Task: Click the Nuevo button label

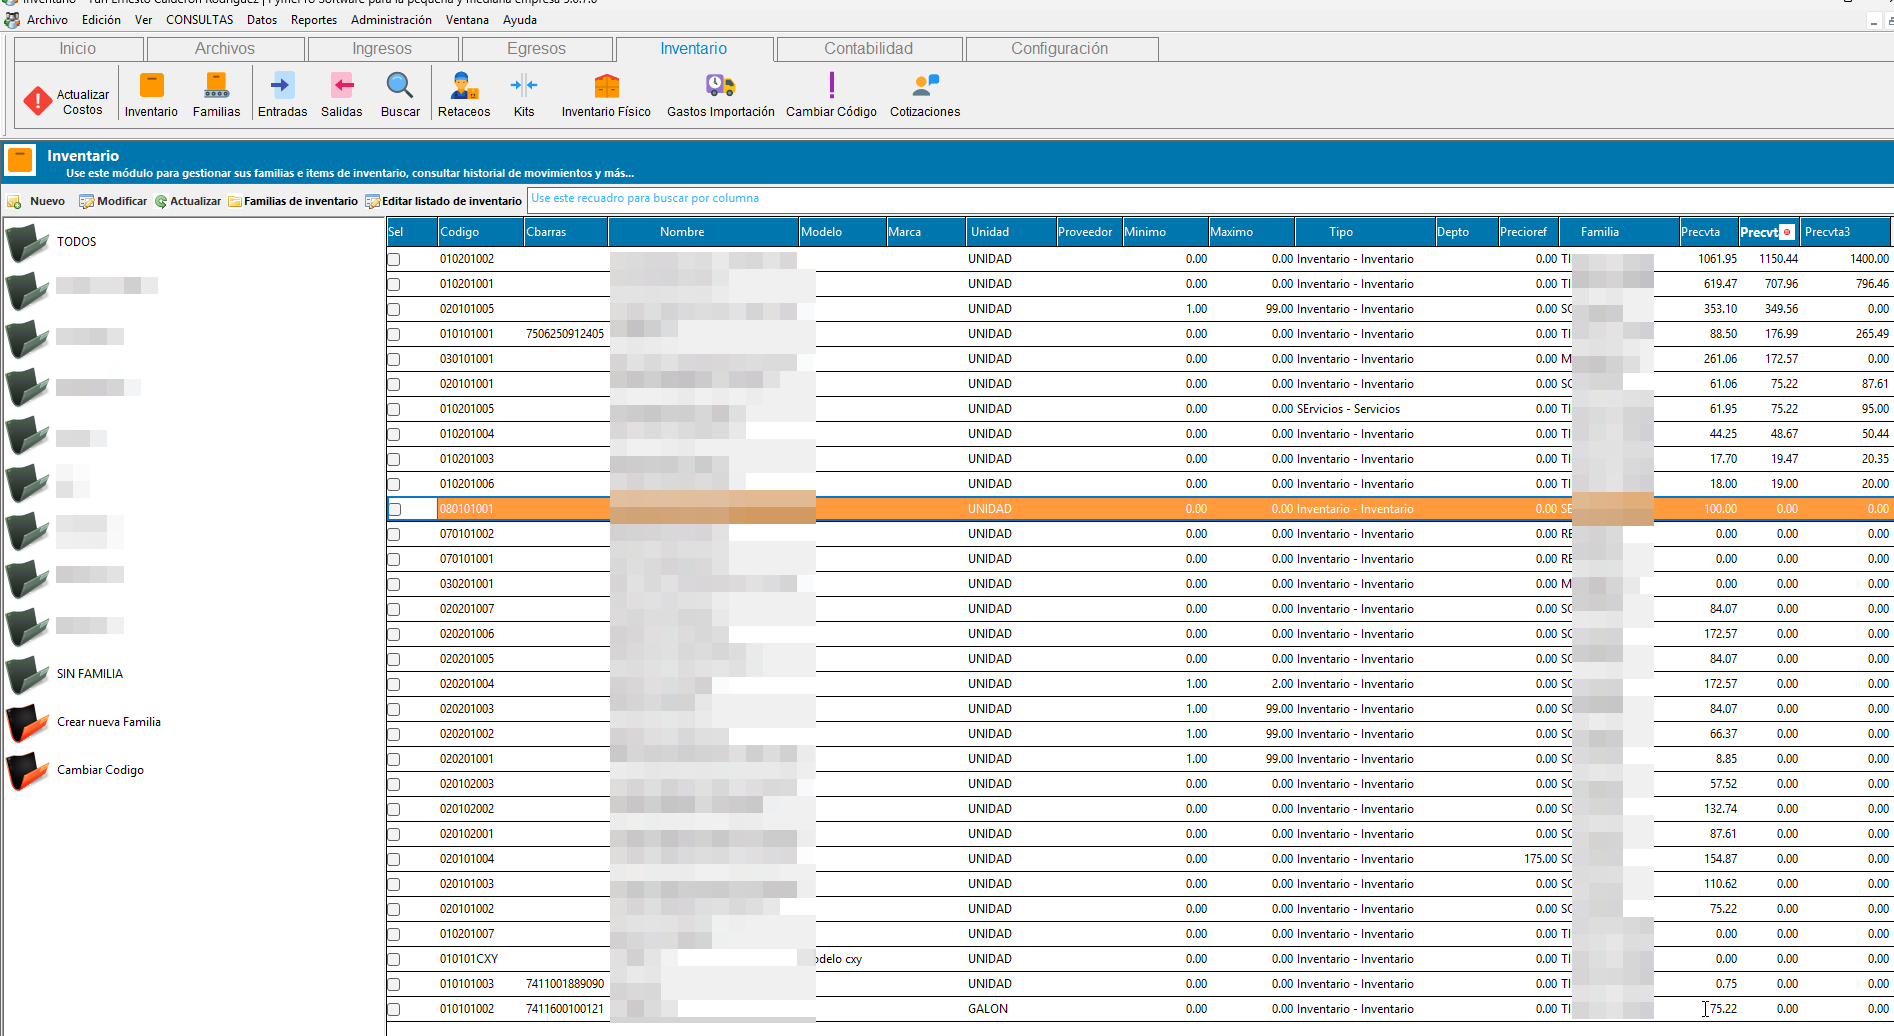Action: tap(47, 201)
